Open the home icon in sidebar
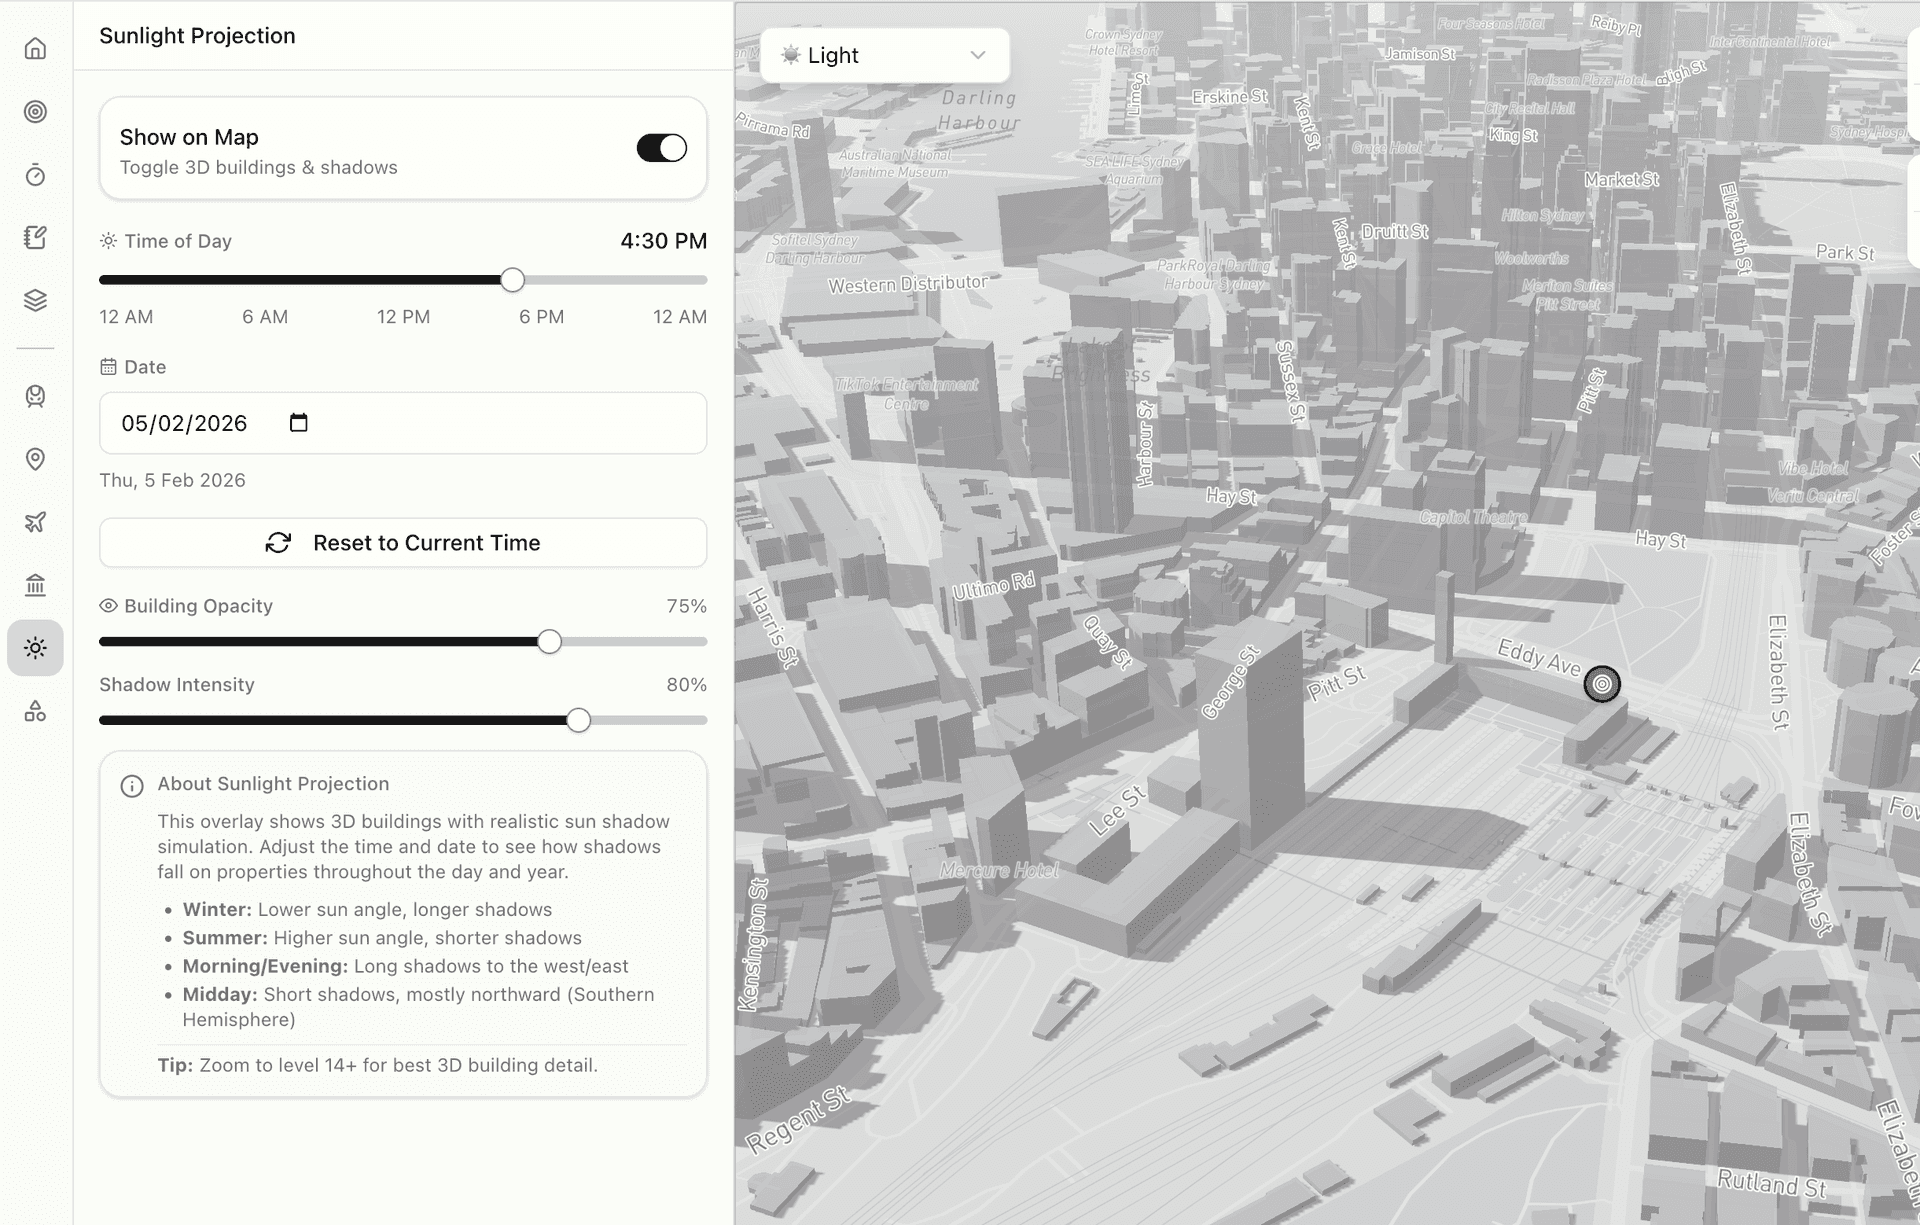 click(x=35, y=48)
